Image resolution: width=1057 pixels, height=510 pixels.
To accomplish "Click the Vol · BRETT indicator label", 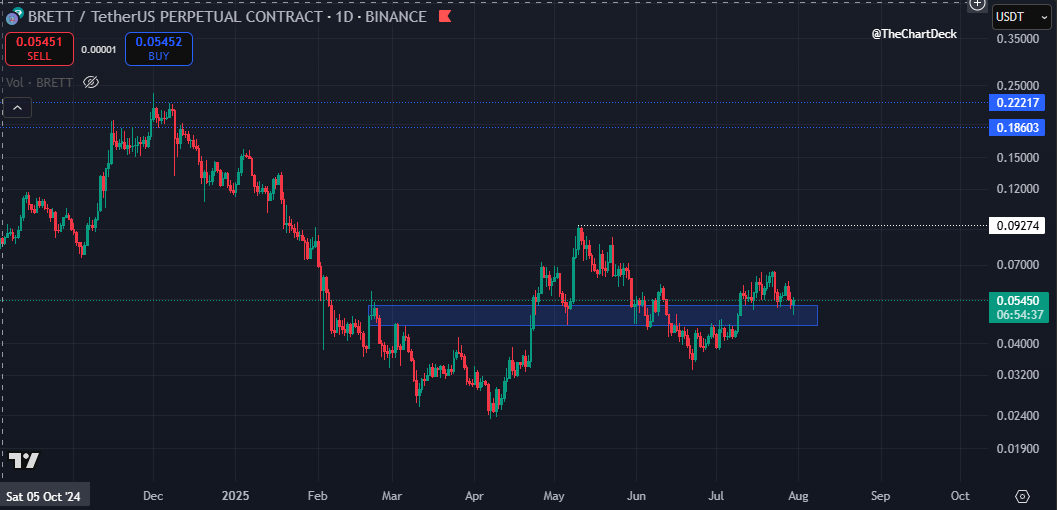I will pos(39,82).
